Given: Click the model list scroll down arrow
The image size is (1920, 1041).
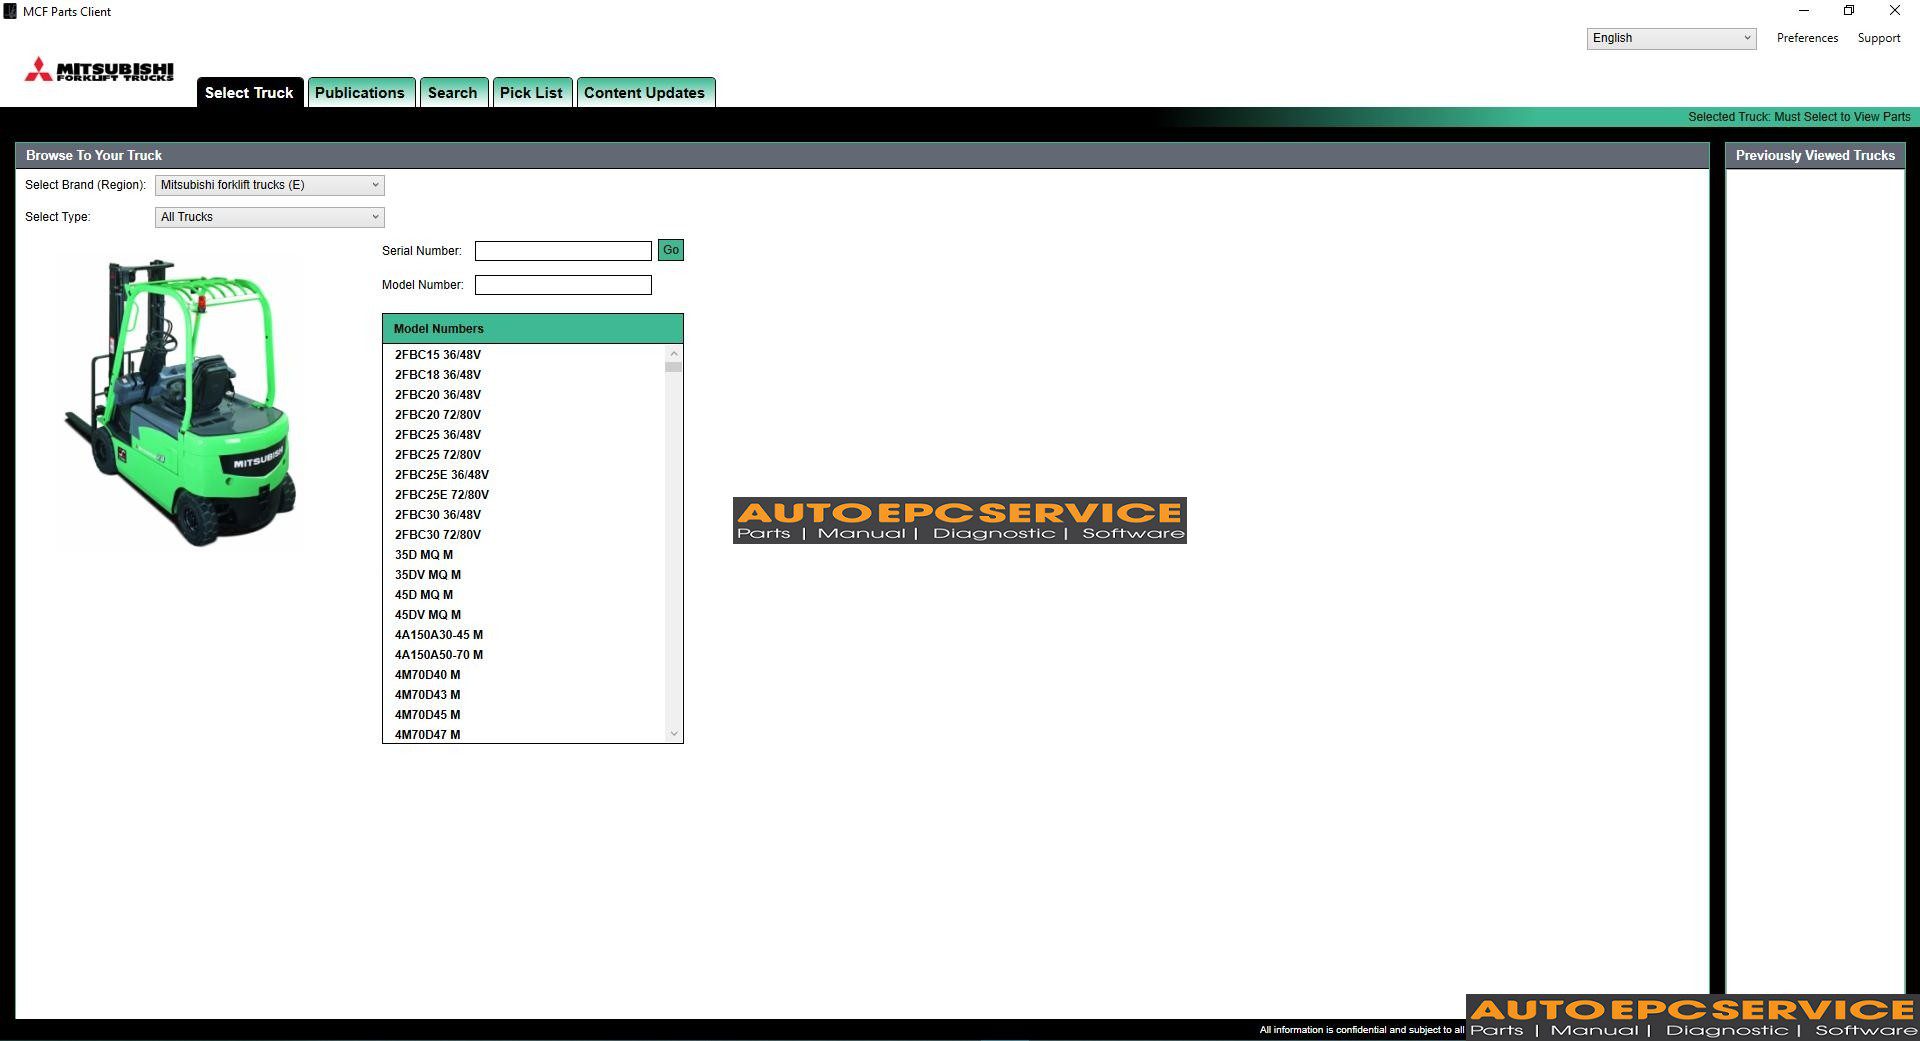Looking at the screenshot, I should (x=674, y=734).
